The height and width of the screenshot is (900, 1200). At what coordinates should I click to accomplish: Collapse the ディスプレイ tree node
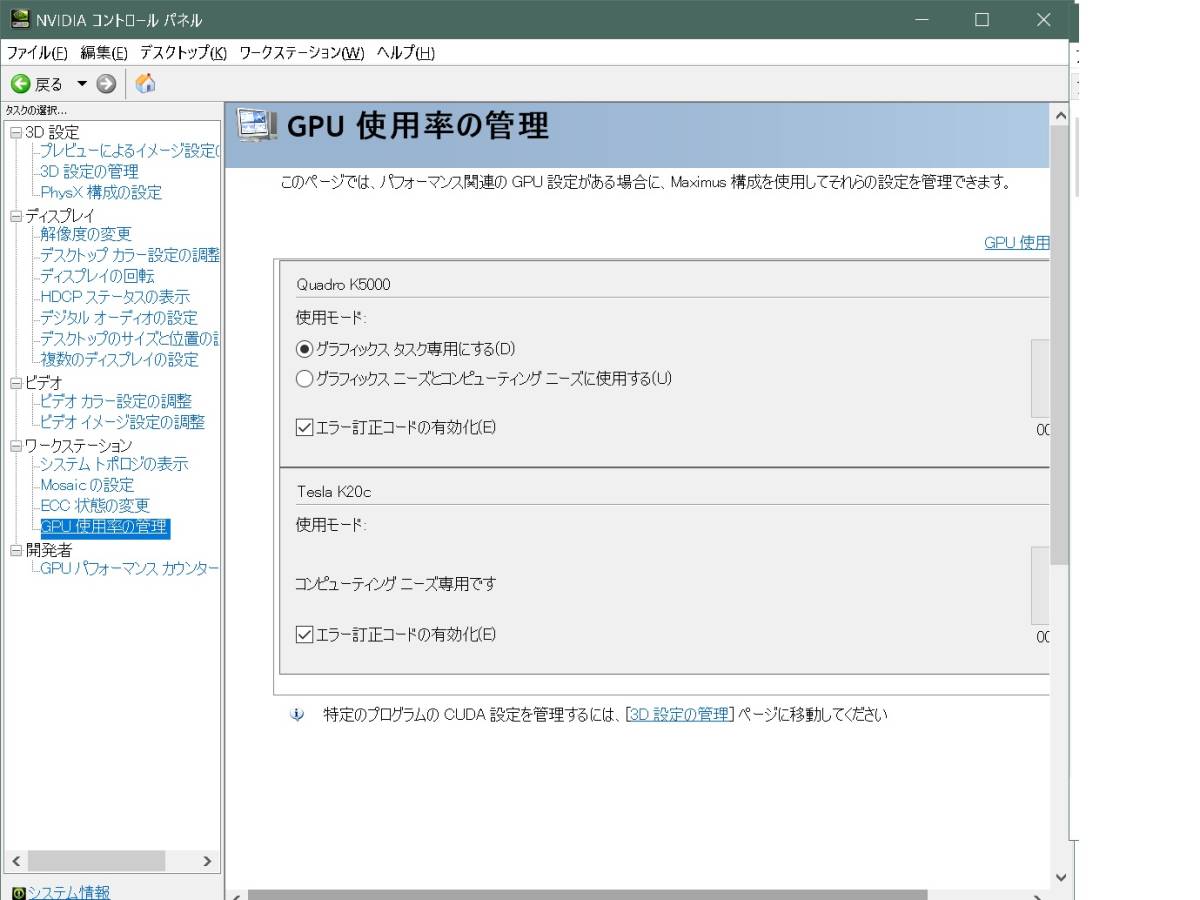[15, 216]
